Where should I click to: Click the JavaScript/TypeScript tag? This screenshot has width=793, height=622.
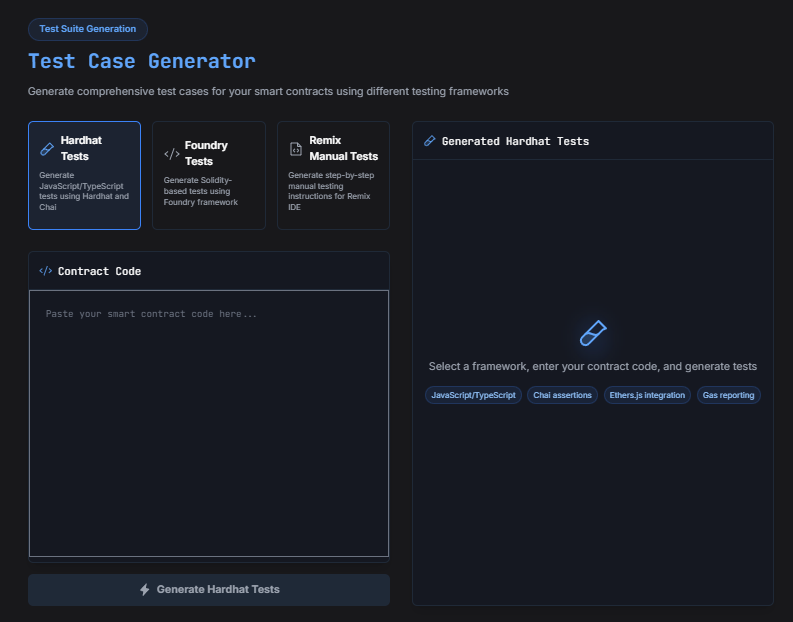tap(473, 395)
